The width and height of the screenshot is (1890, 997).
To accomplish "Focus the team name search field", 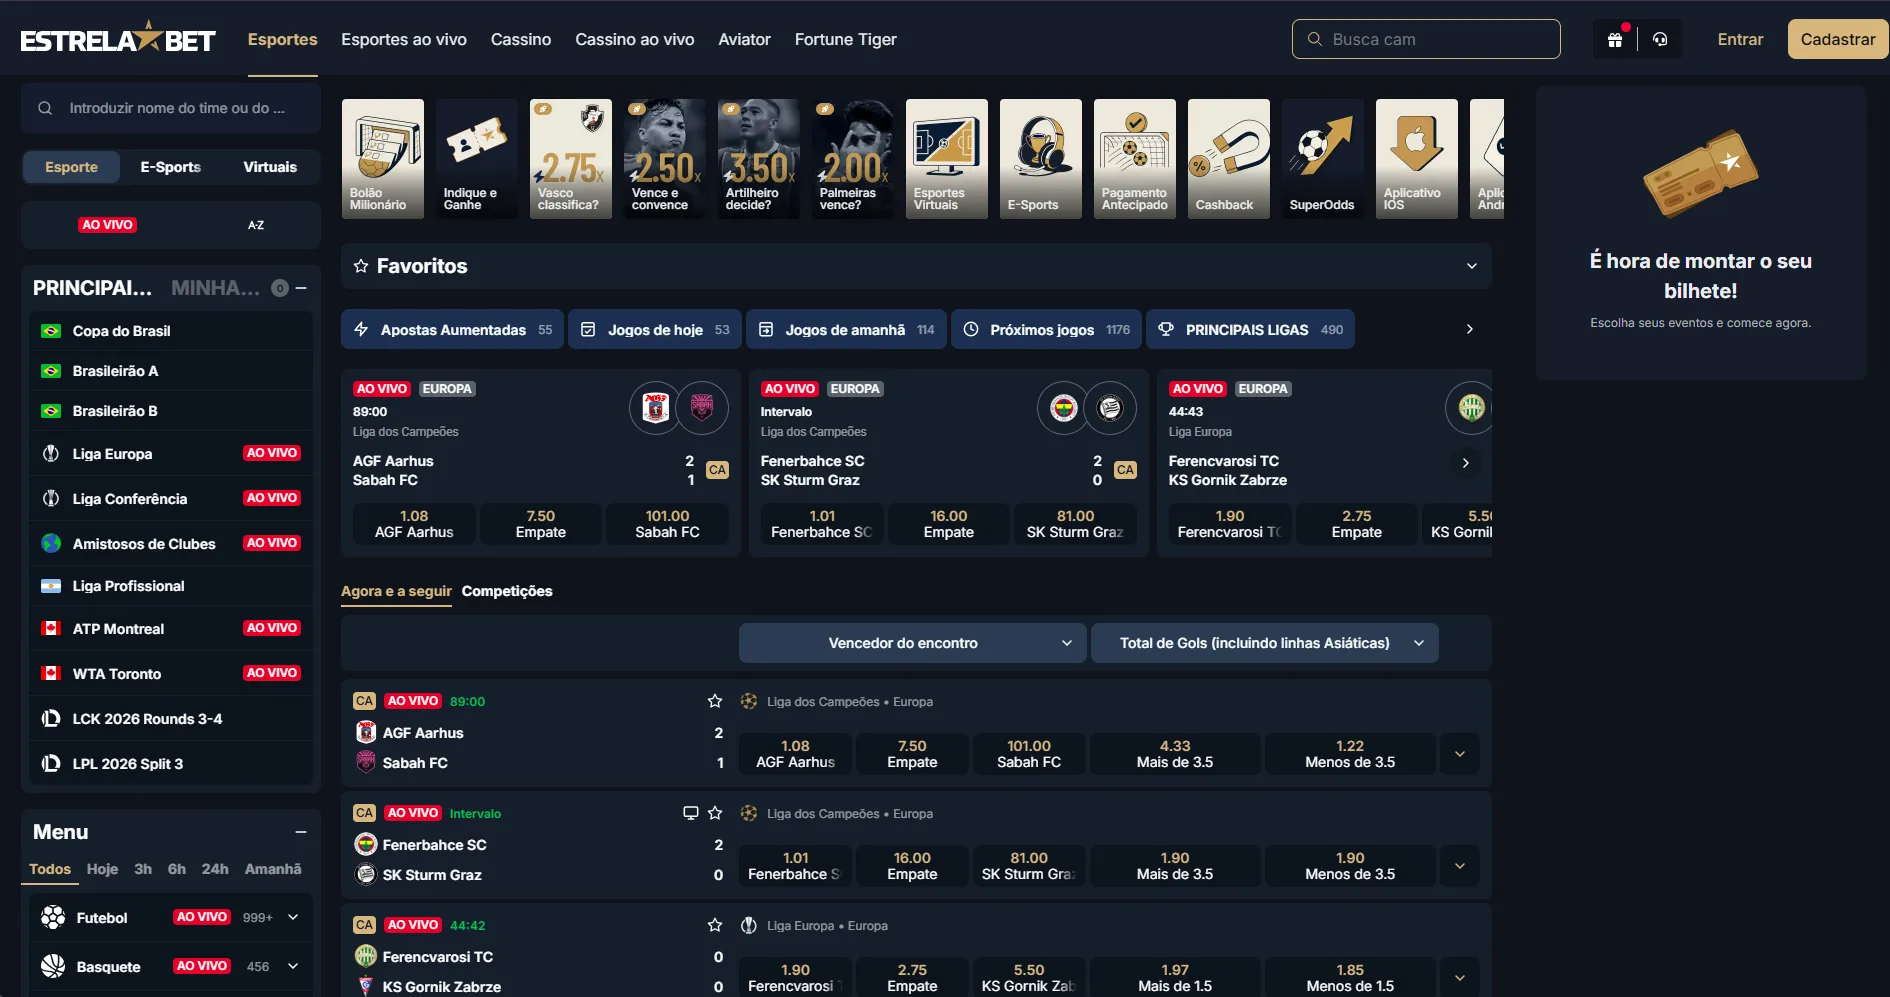I will point(171,108).
